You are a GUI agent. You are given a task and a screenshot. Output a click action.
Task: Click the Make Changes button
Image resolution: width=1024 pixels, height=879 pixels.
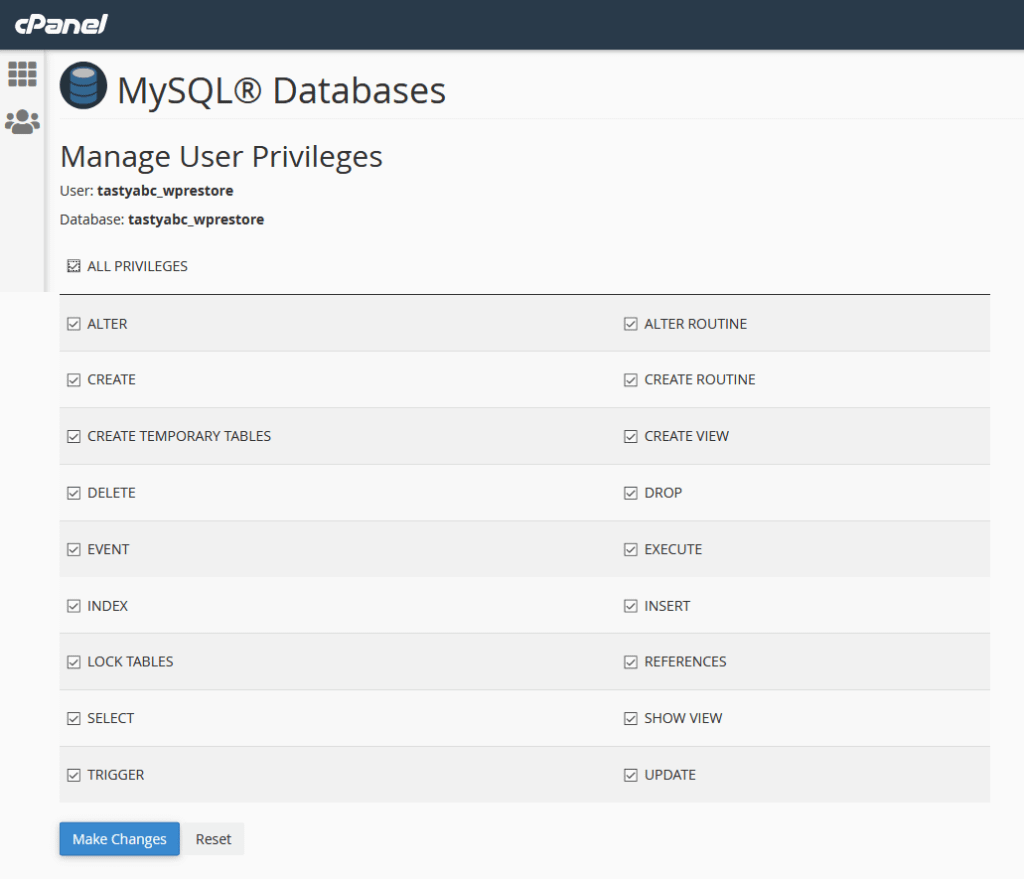[119, 839]
